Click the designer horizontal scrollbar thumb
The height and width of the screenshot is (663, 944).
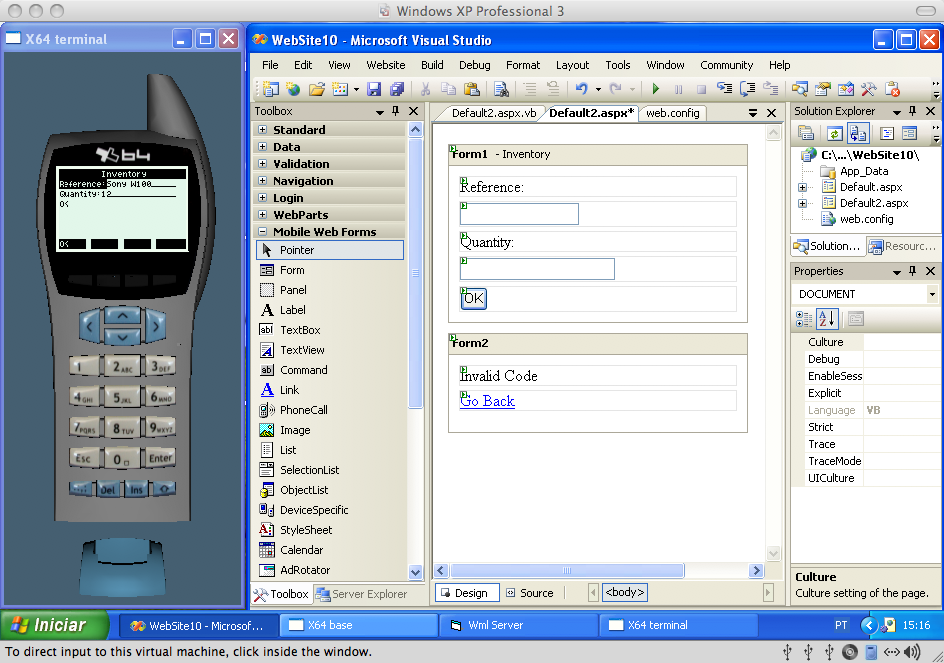coord(567,570)
